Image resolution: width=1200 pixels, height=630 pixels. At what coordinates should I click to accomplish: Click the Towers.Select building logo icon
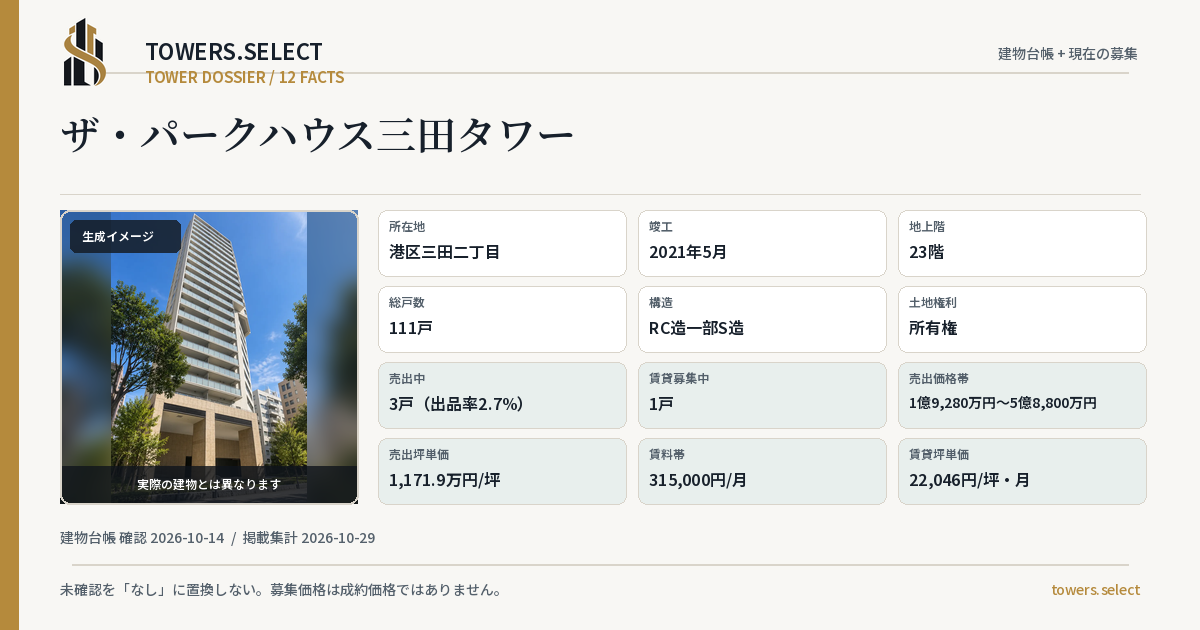[x=85, y=52]
